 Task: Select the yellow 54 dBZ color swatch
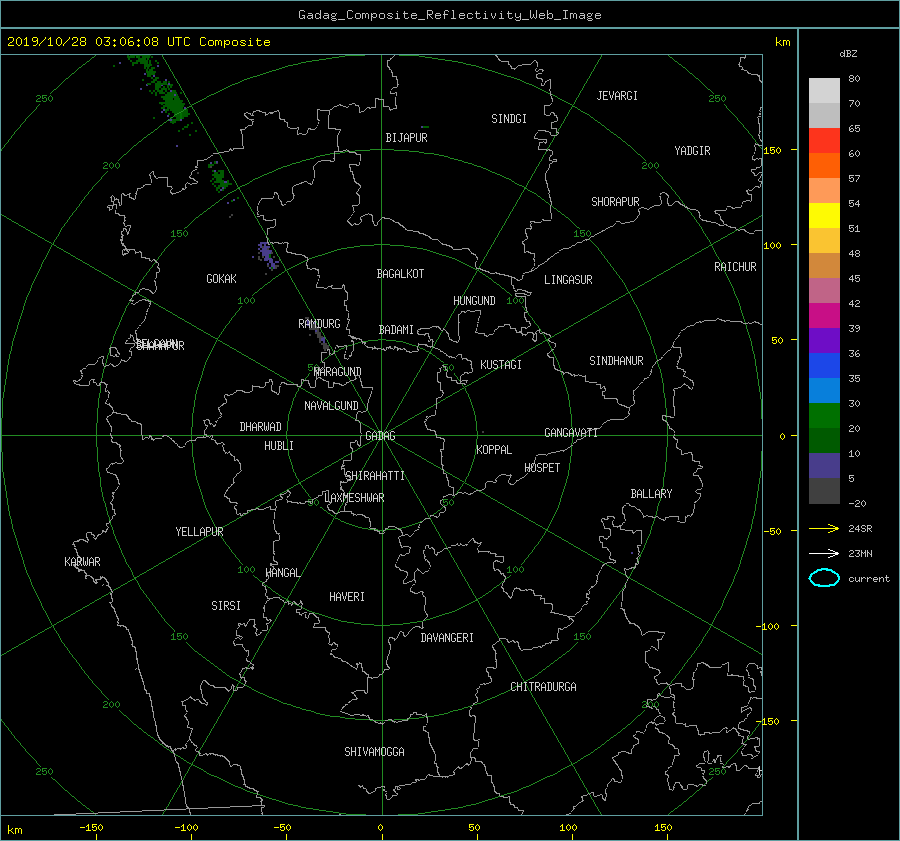pos(824,215)
